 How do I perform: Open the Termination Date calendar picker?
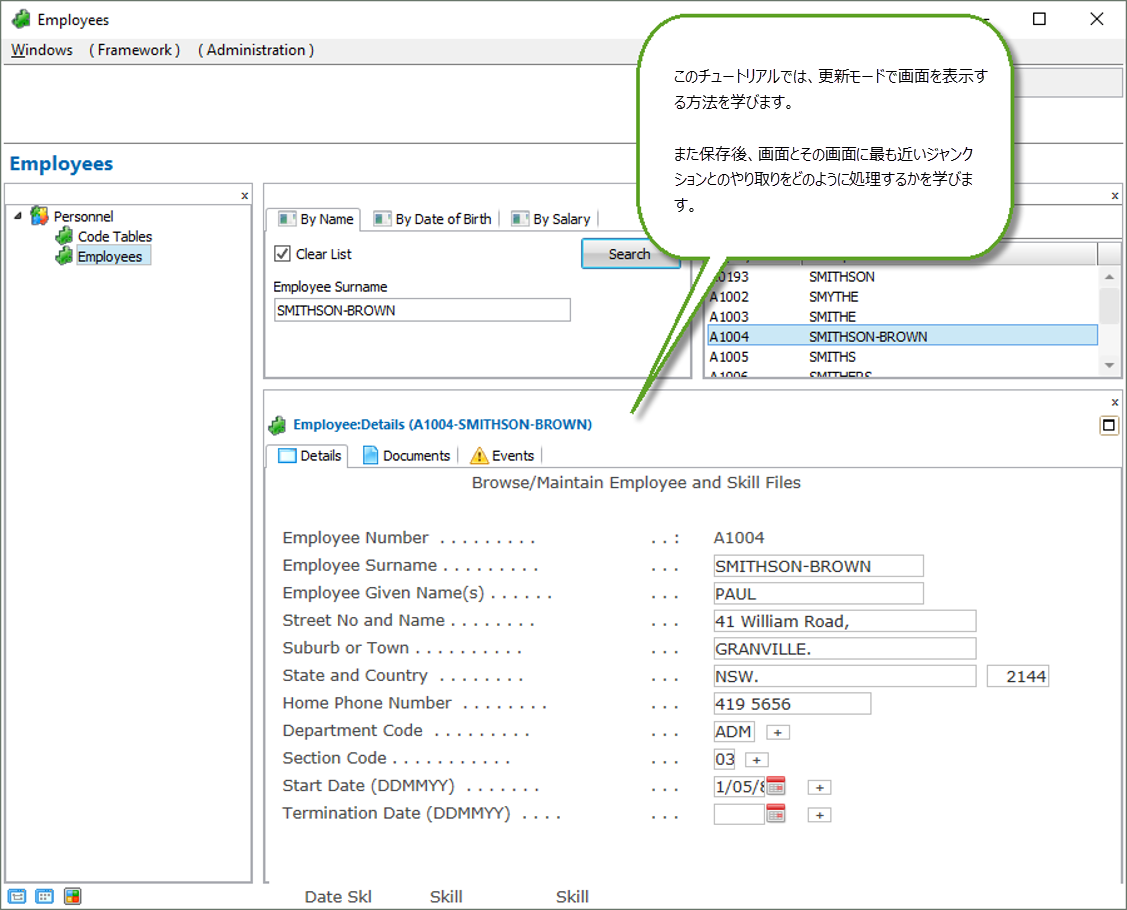(776, 814)
